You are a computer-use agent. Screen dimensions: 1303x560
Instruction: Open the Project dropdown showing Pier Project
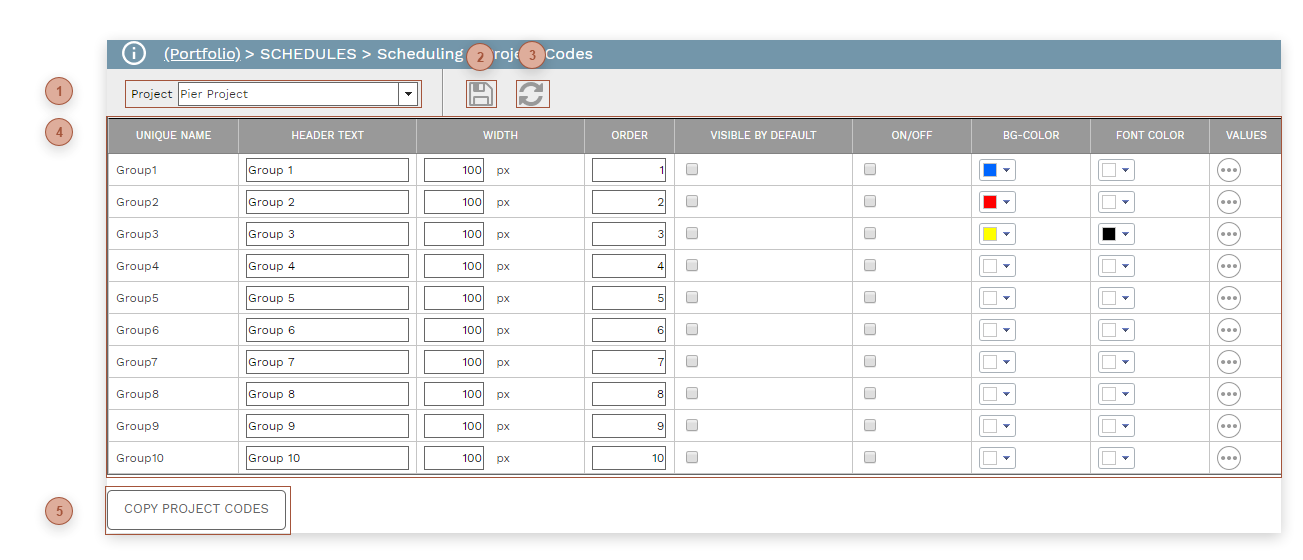point(407,94)
